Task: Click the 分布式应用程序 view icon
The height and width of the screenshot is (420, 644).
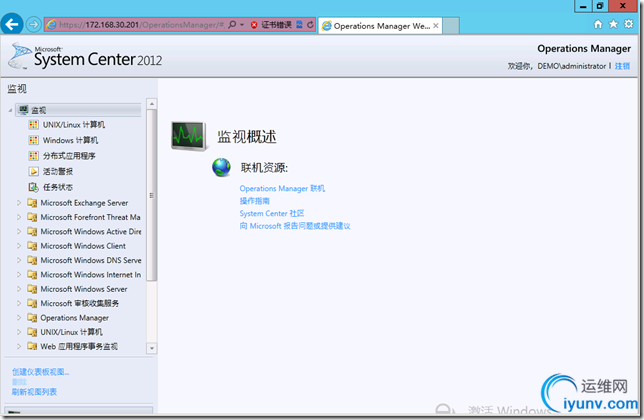Action: pos(34,156)
